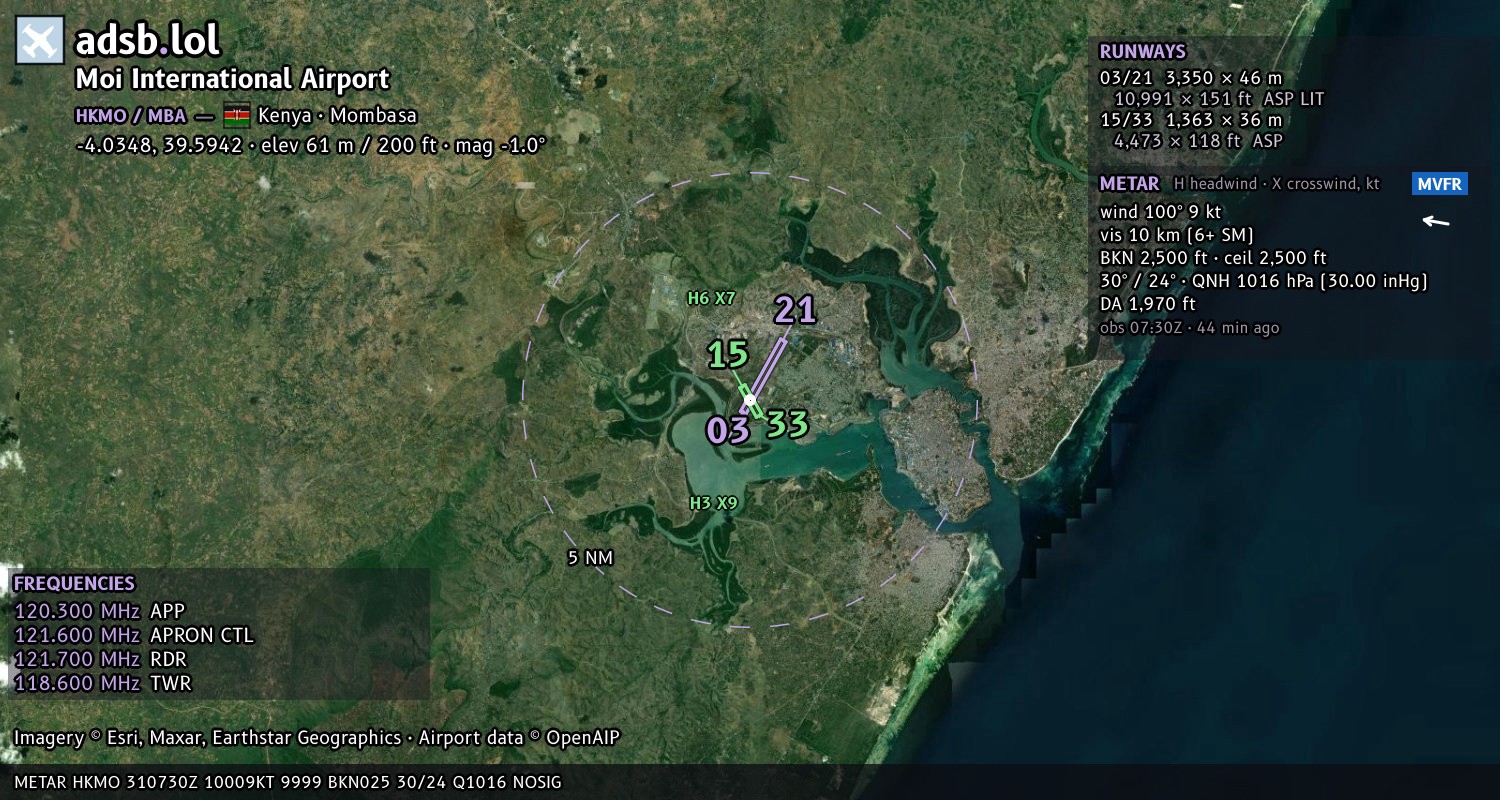Click the MVFR flight category badge
The height and width of the screenshot is (800, 1500).
click(x=1440, y=184)
